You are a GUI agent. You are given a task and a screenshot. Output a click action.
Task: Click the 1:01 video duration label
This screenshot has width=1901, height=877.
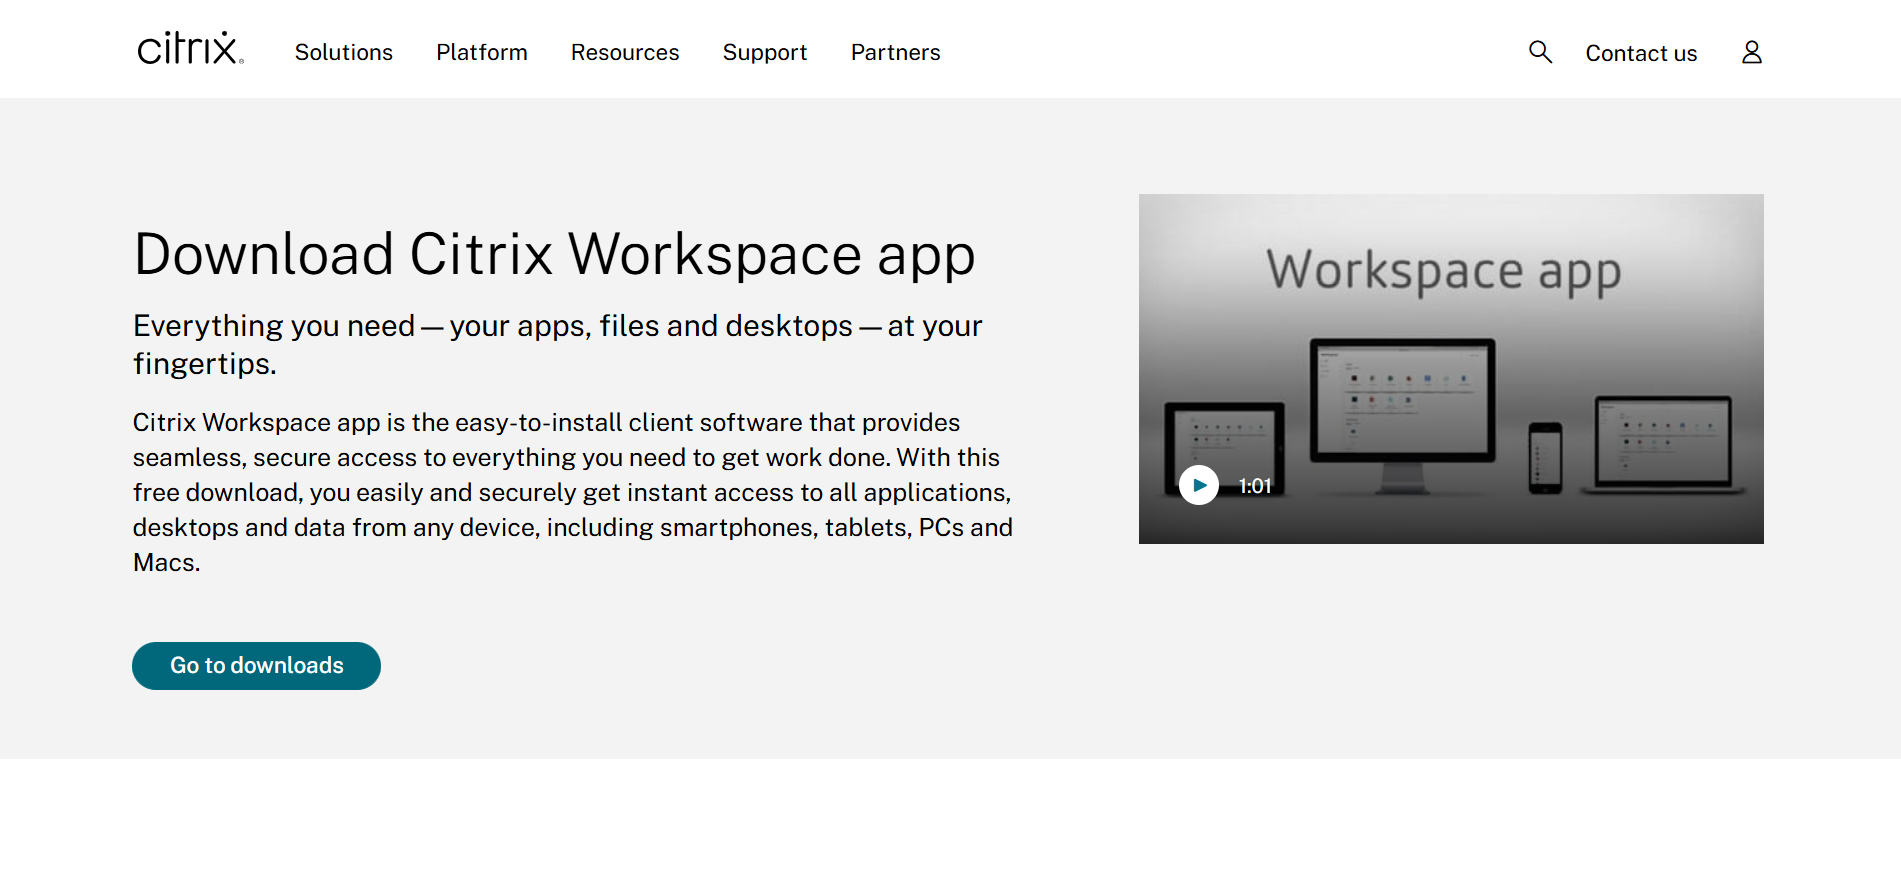tap(1255, 486)
